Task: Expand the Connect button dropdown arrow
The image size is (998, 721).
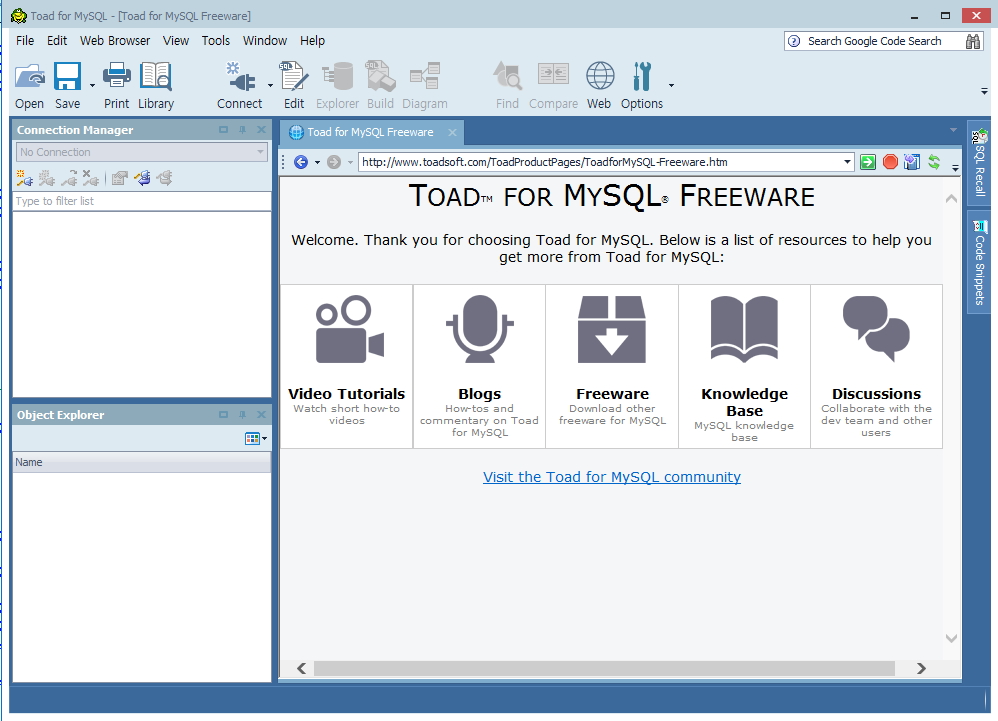Action: [x=270, y=85]
